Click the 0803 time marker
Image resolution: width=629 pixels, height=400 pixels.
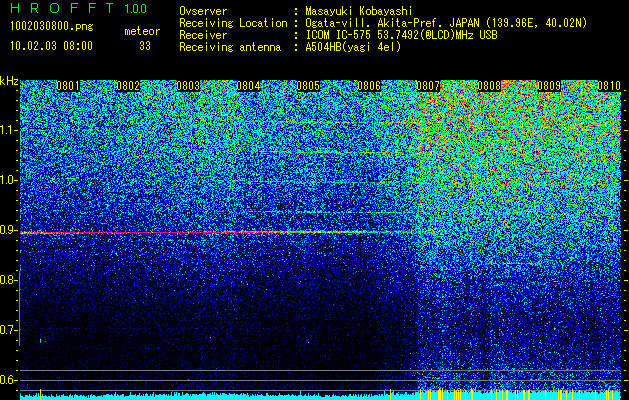(188, 86)
